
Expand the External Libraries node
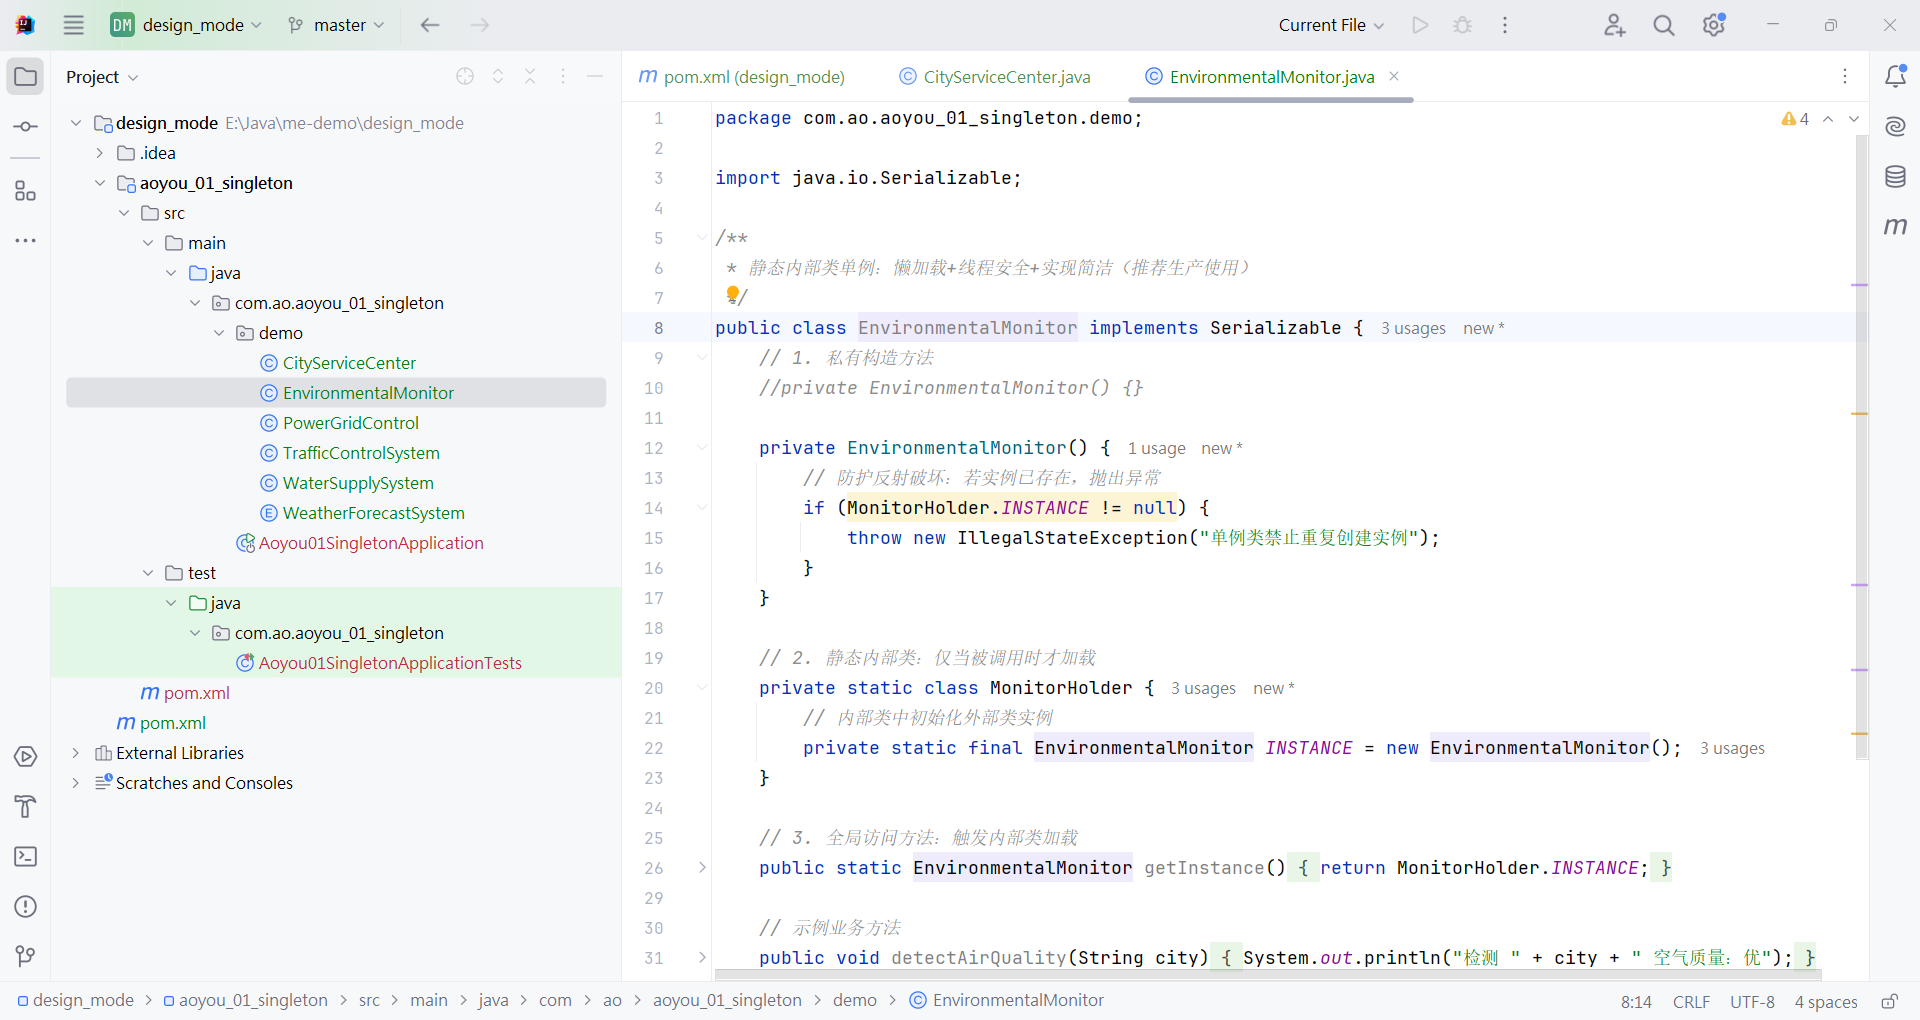pyautogui.click(x=76, y=753)
